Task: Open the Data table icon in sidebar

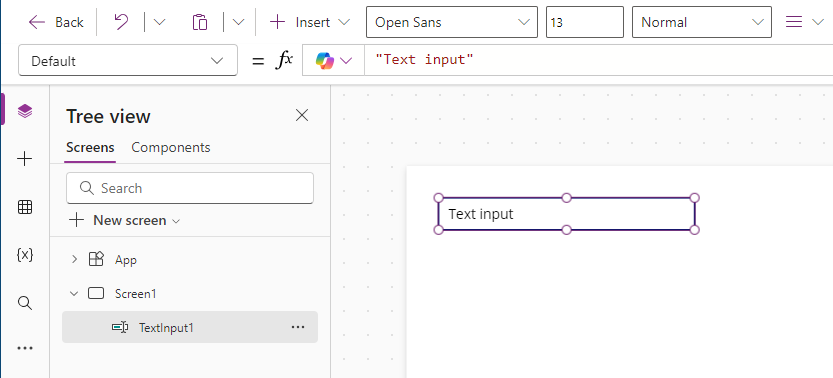Action: (25, 207)
